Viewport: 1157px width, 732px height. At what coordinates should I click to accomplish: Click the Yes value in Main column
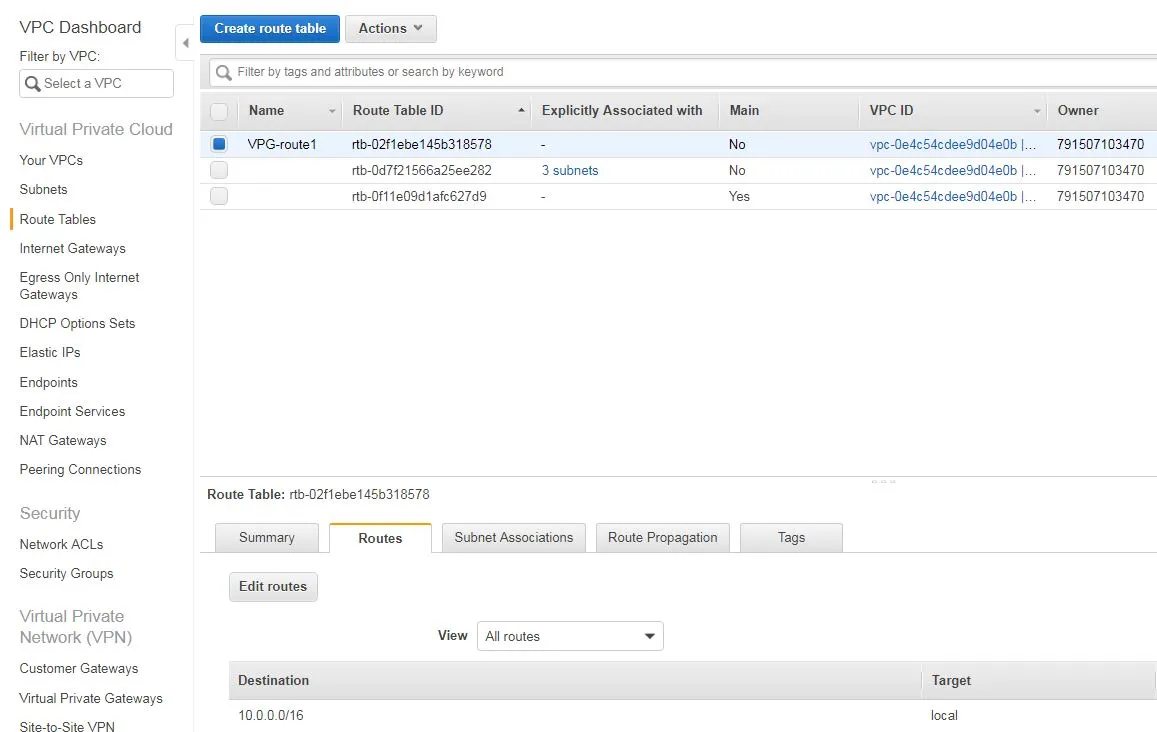pyautogui.click(x=739, y=196)
